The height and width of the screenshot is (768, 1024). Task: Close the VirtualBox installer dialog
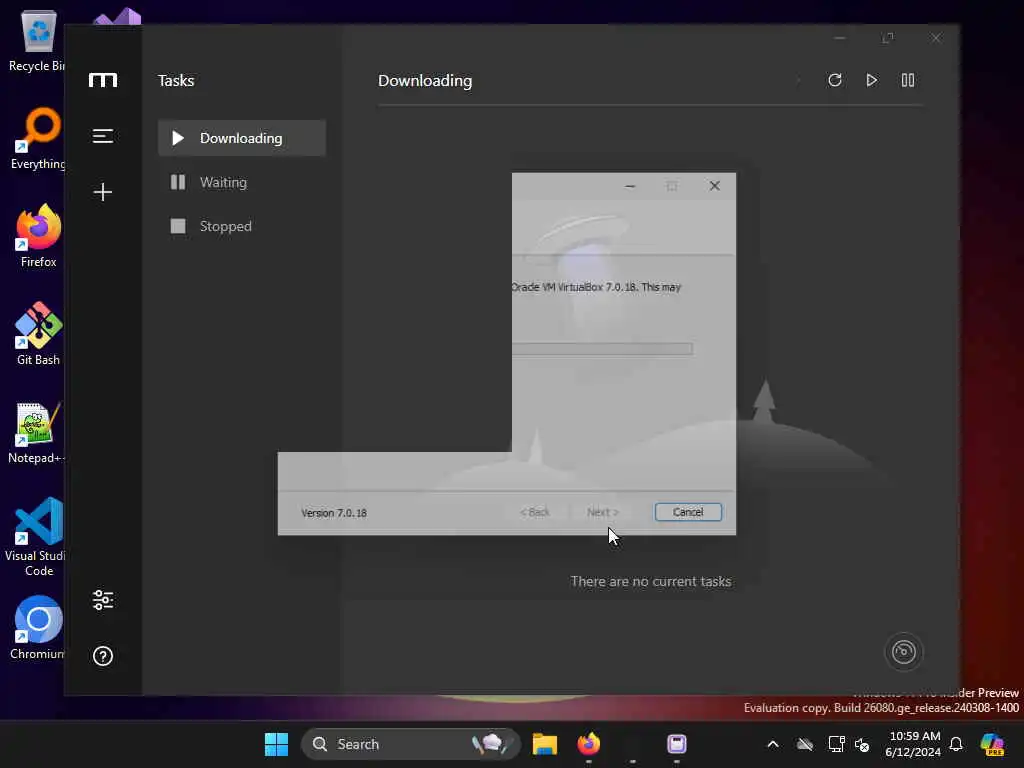(714, 186)
